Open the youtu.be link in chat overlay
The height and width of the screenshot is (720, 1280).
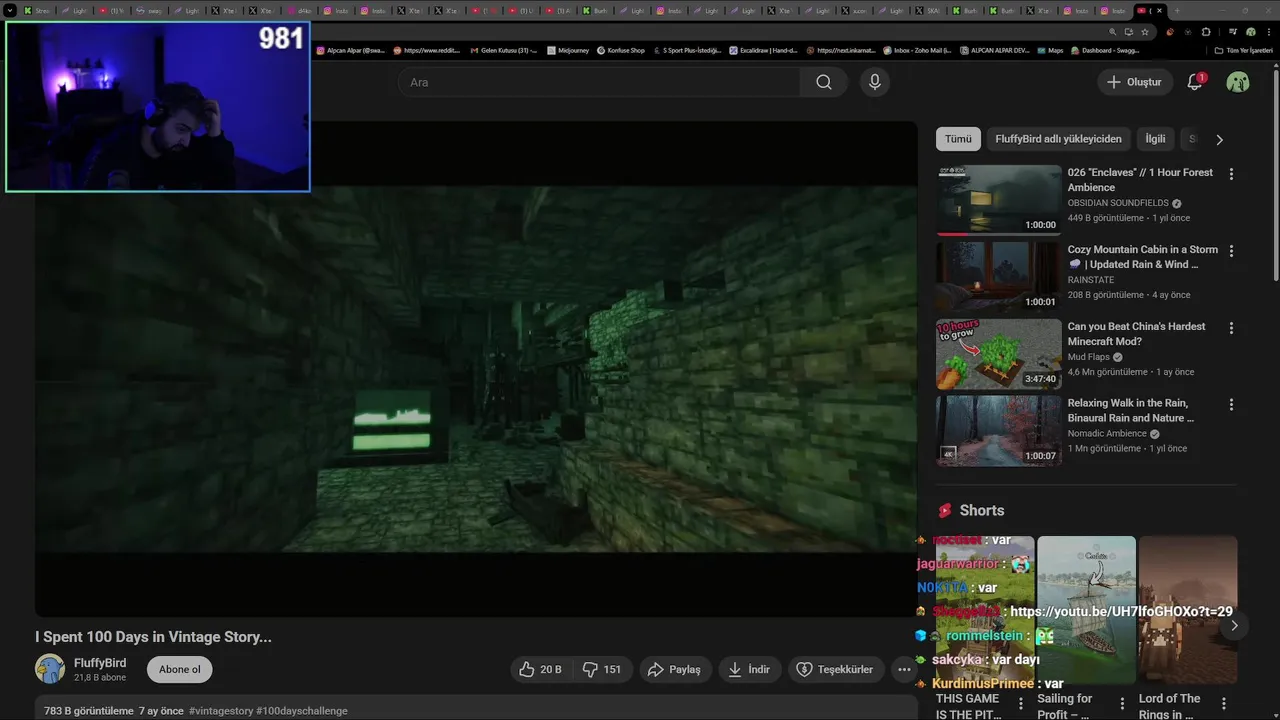(1121, 611)
